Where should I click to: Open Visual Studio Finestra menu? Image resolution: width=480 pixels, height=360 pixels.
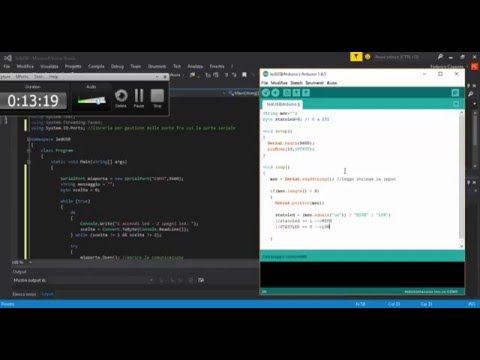217,66
